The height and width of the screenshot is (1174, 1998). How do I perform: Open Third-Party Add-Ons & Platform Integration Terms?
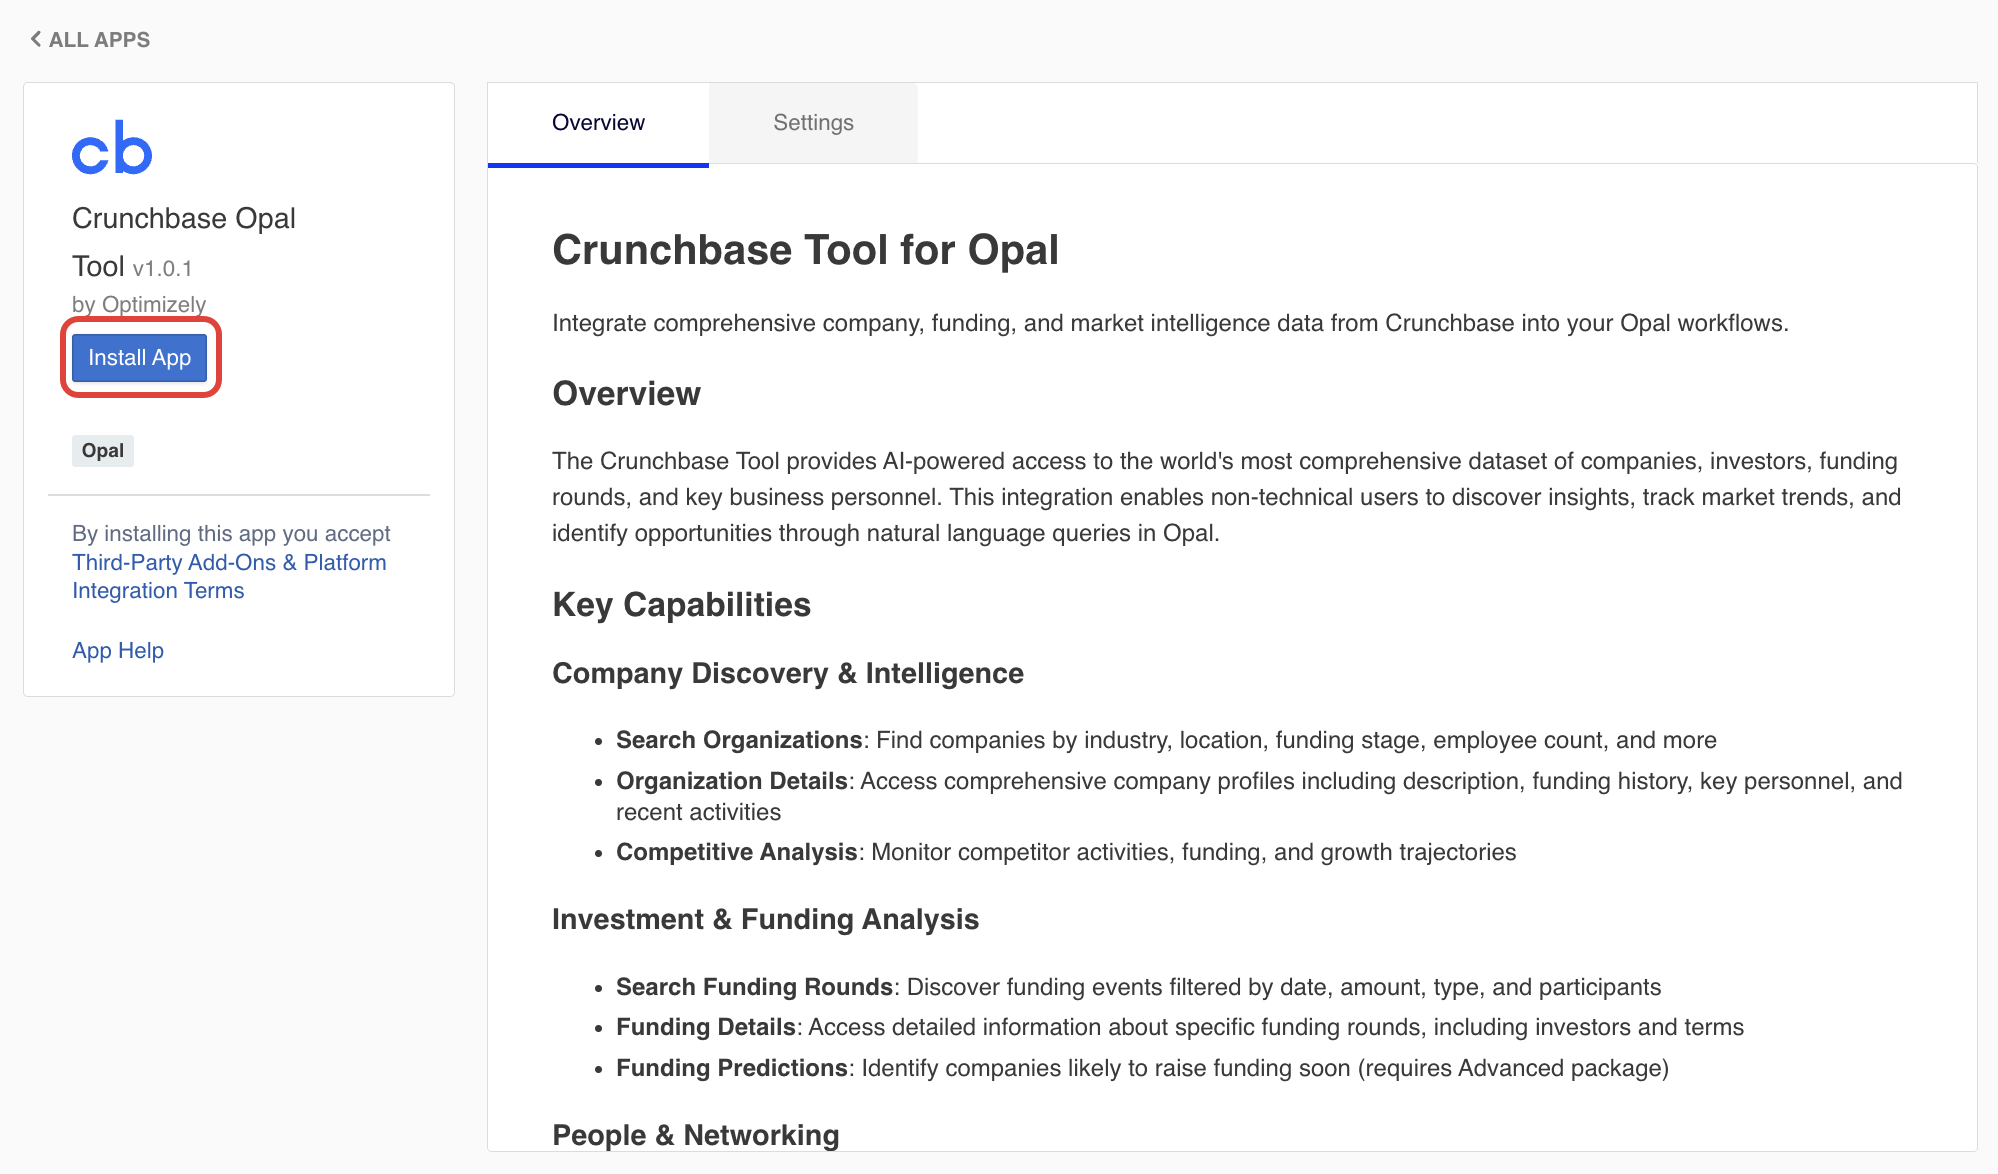pos(229,576)
